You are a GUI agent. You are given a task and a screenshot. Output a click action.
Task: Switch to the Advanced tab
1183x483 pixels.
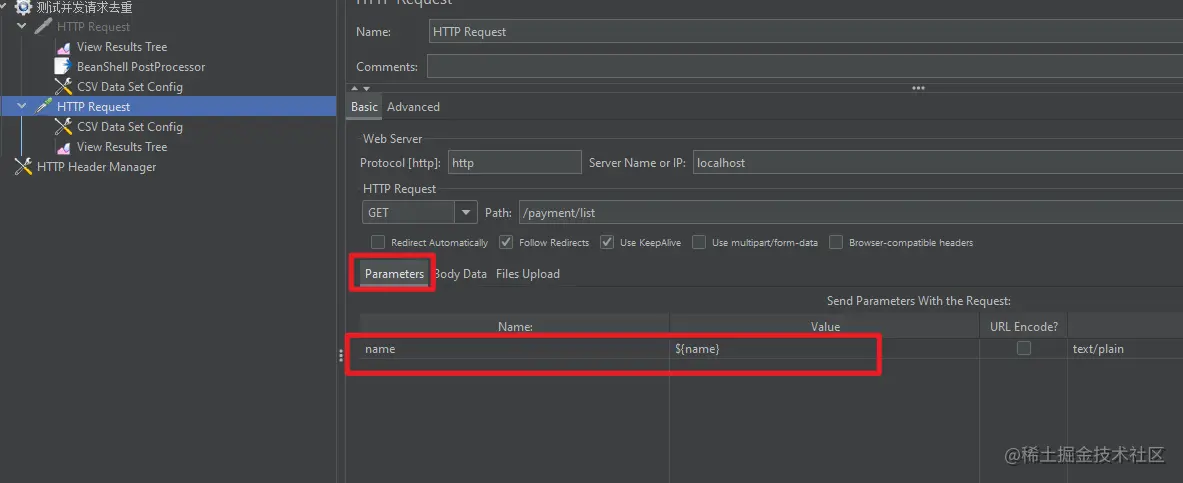click(x=413, y=106)
